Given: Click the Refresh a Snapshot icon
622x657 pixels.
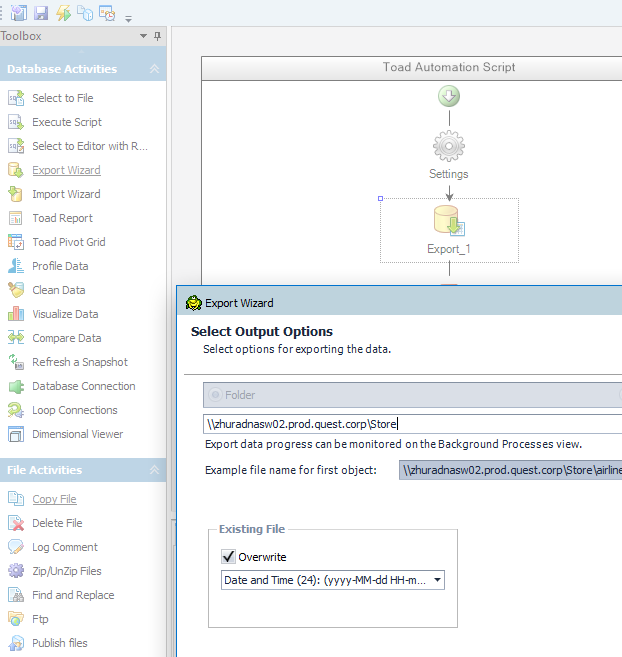Looking at the screenshot, I should coord(16,362).
